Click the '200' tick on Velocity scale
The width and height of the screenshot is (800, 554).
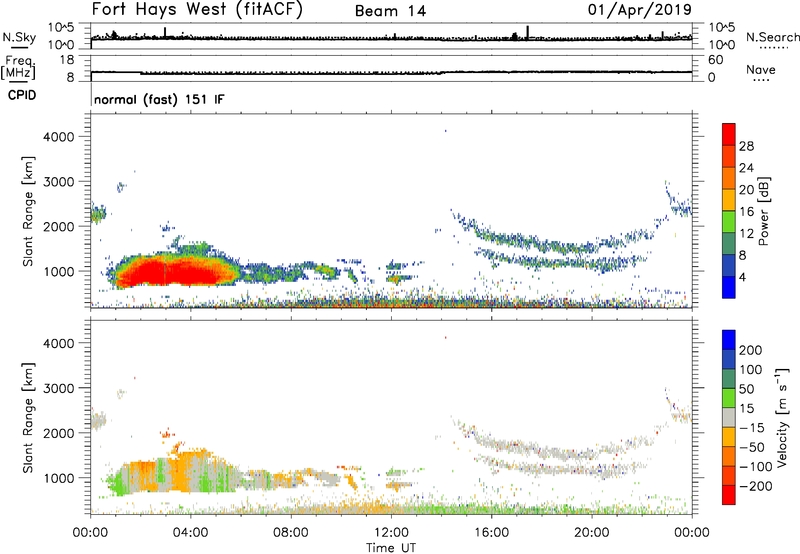coord(750,350)
